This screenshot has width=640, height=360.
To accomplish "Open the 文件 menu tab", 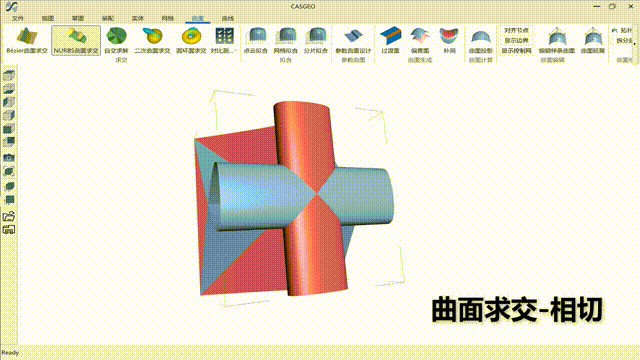I will 18,18.
